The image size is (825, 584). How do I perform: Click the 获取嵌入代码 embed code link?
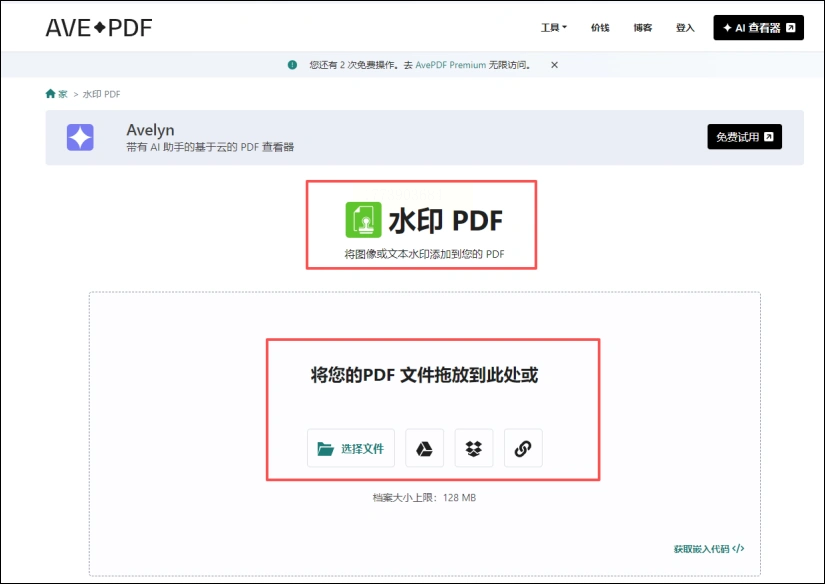point(709,549)
